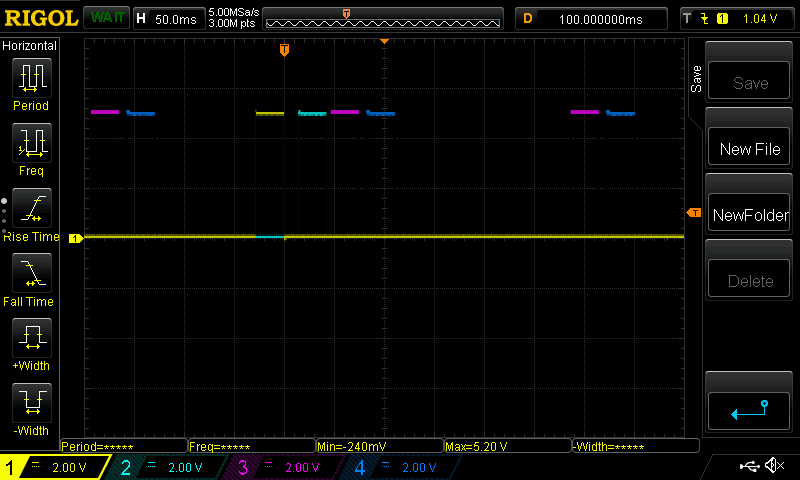Click the Delete button
Viewport: 800px width, 480px height.
pyautogui.click(x=749, y=279)
